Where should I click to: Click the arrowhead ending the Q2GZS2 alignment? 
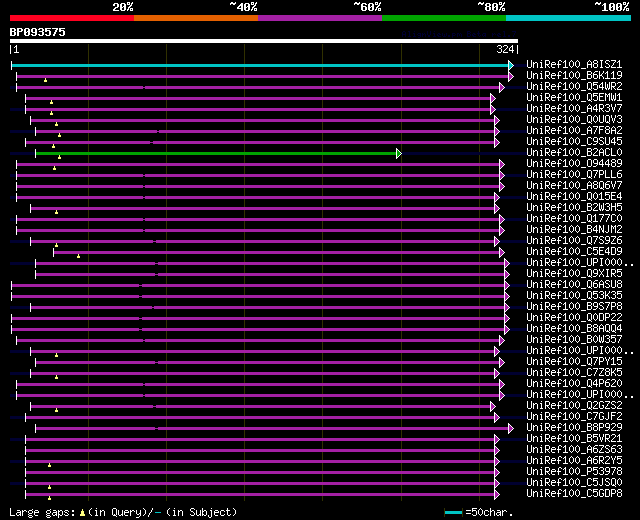(x=493, y=407)
